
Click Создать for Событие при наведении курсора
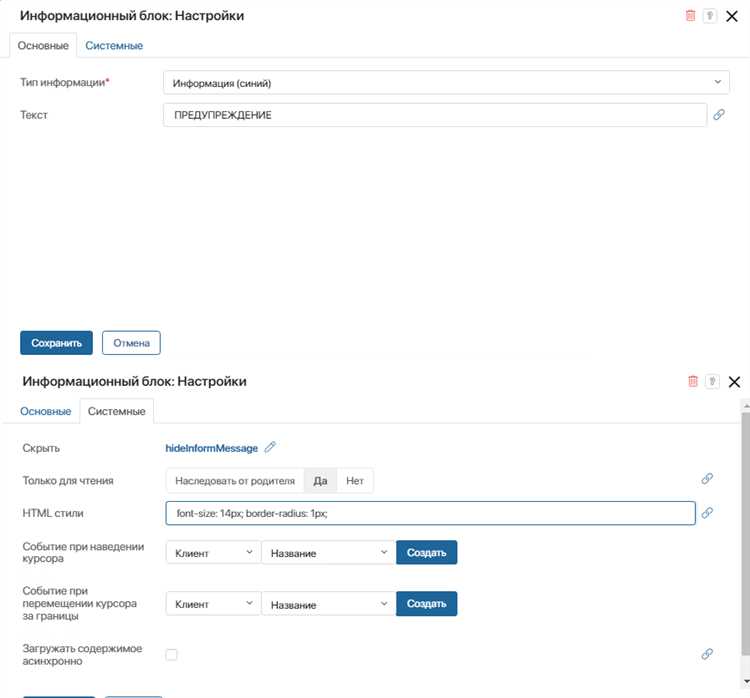[427, 553]
